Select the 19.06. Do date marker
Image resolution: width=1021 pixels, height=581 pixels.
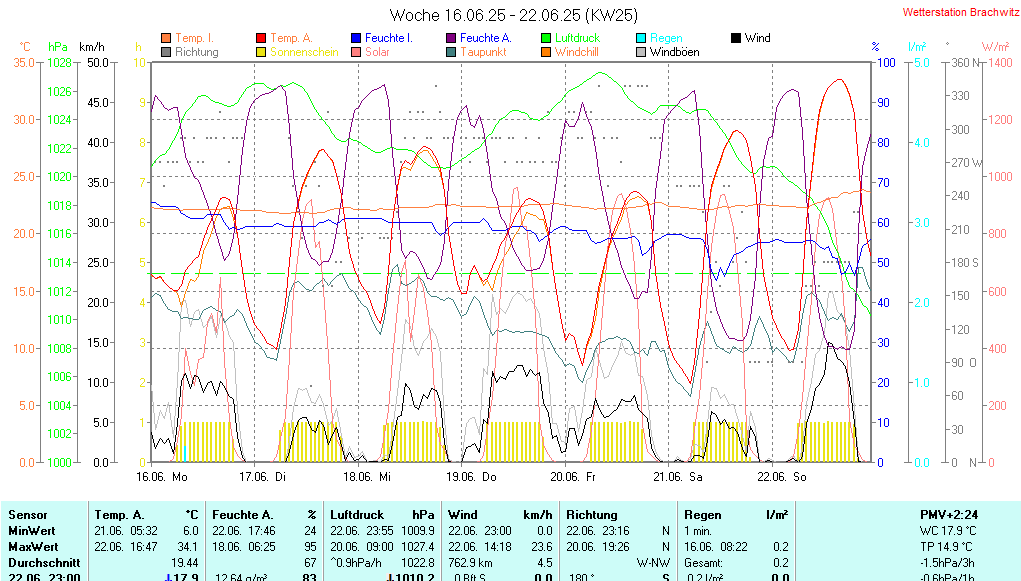click(470, 477)
